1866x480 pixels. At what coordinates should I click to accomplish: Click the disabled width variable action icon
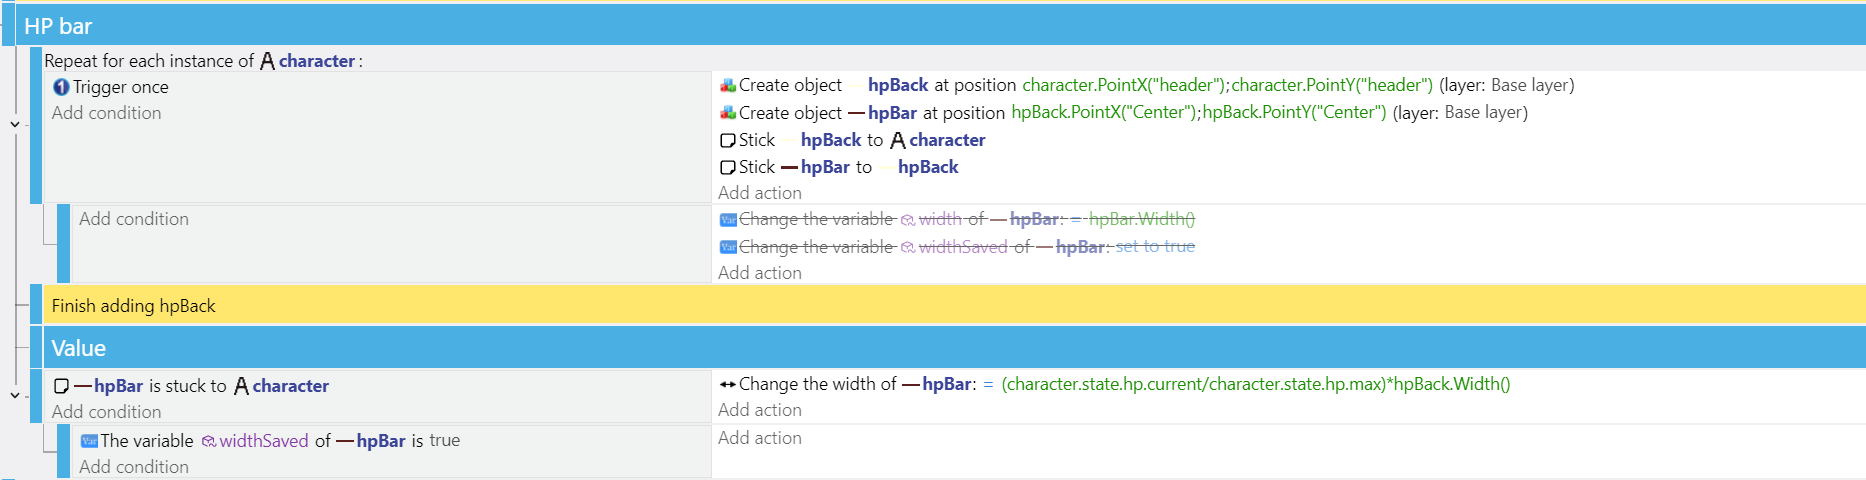pos(728,219)
